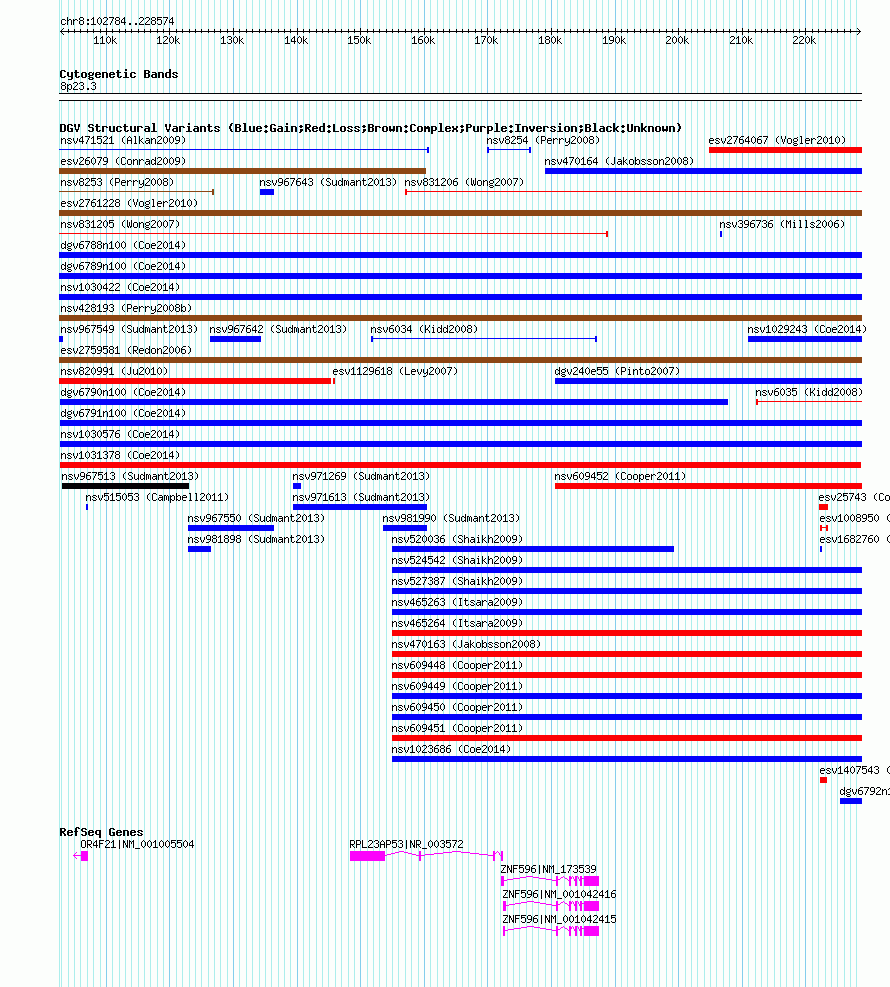Image resolution: width=890 pixels, height=987 pixels.
Task: Select nsv609449 (Cooper2011) label
Action: [x=457, y=686]
